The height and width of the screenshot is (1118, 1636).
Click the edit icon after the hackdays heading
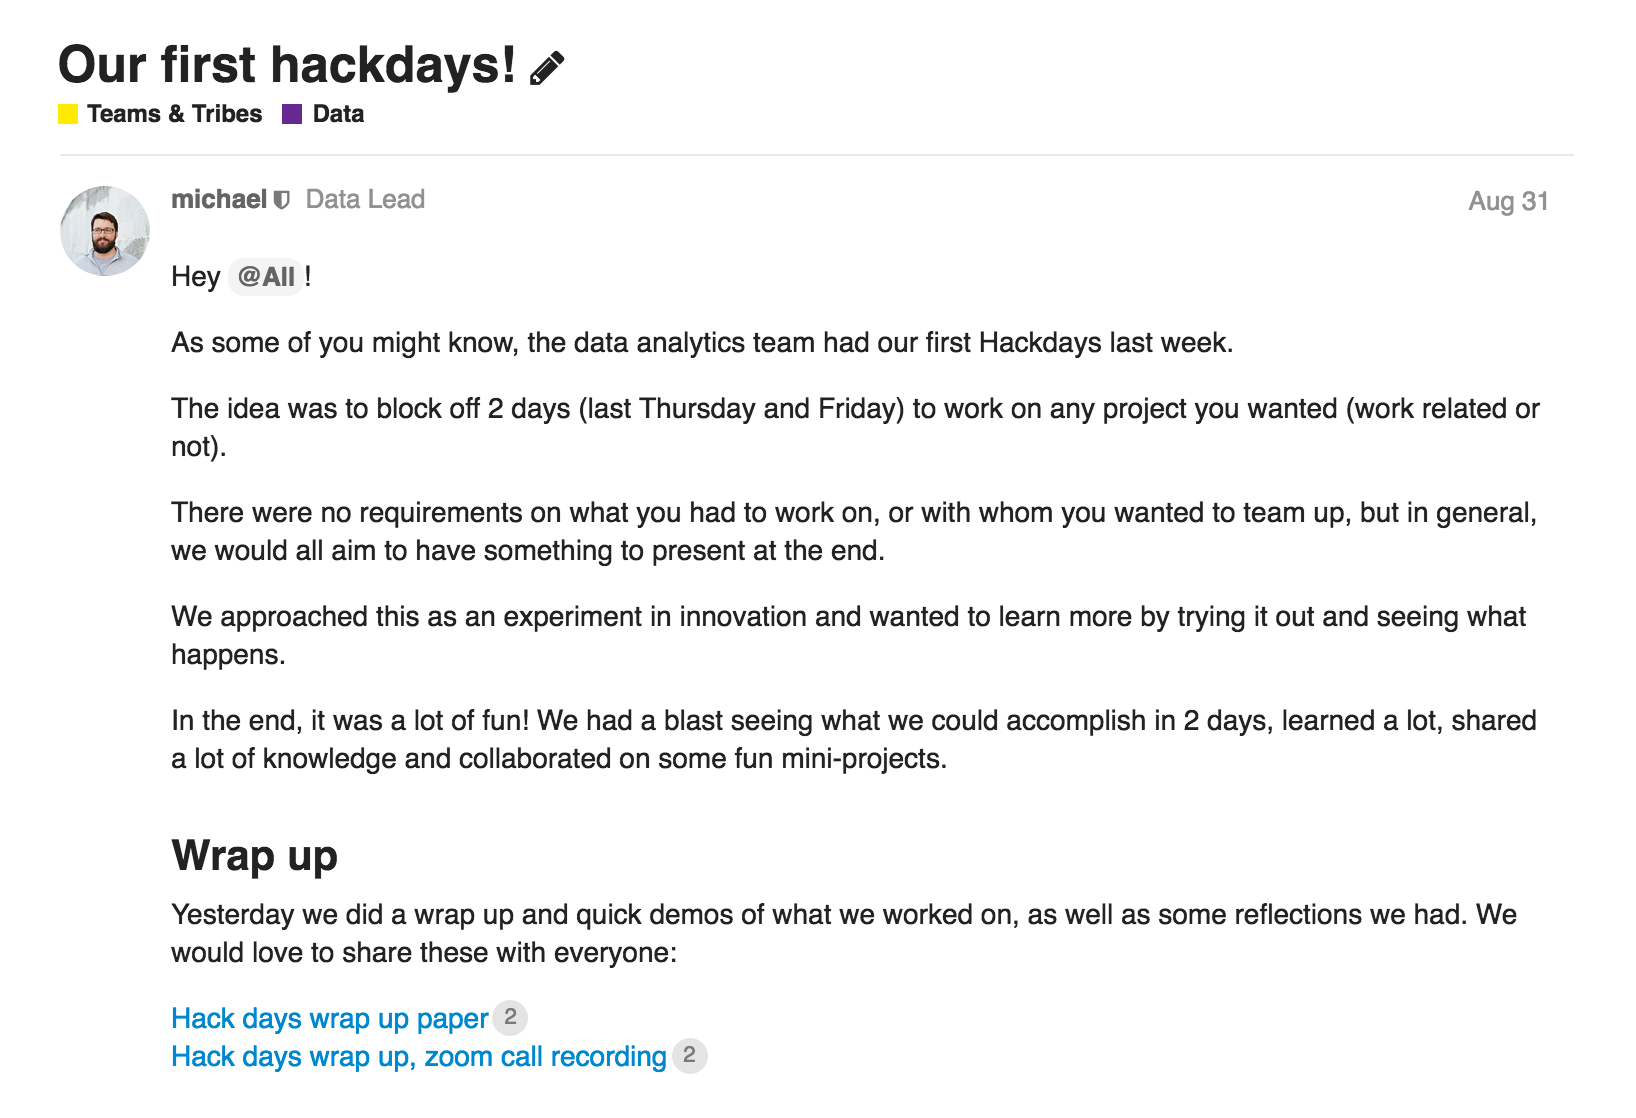point(545,66)
